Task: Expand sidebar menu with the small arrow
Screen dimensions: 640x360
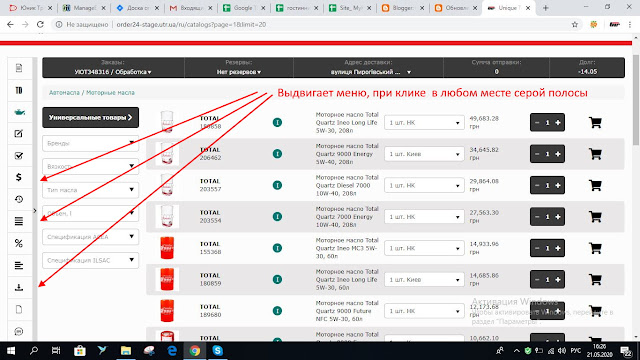Action: click(x=35, y=211)
